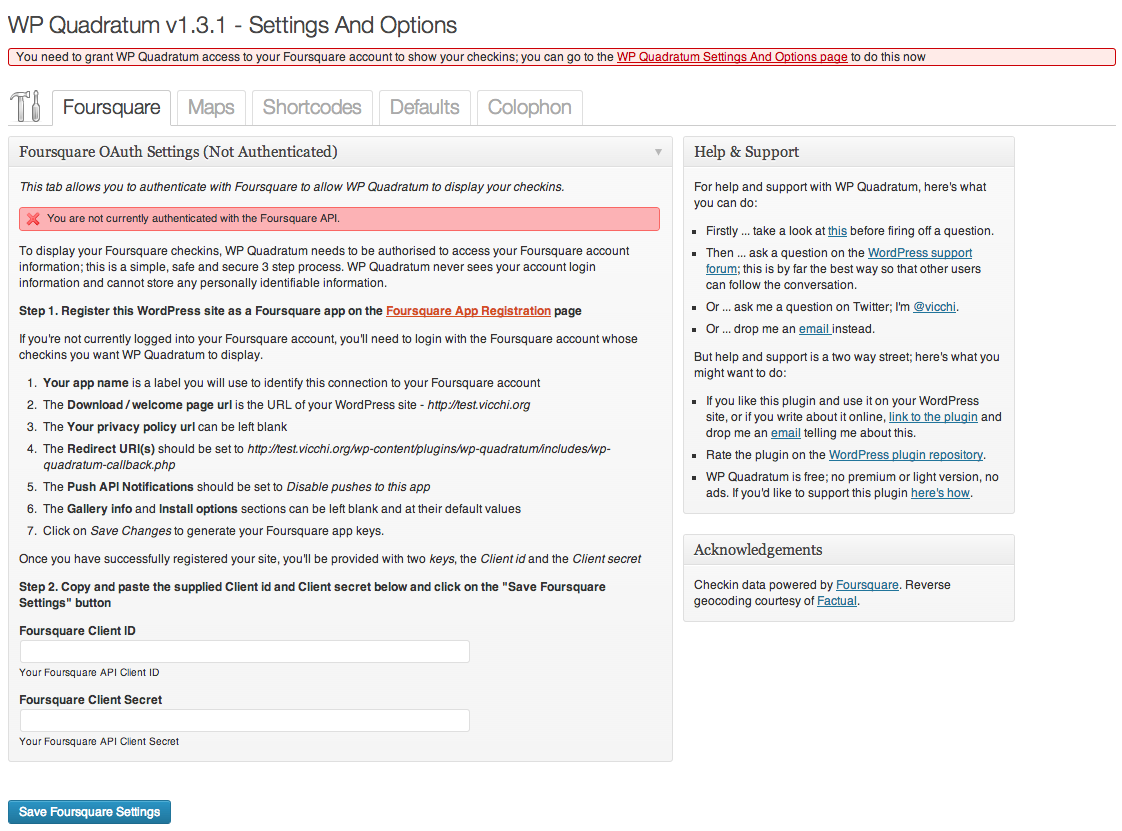Open the Colophon tab
This screenshot has width=1122, height=831.
[x=530, y=107]
